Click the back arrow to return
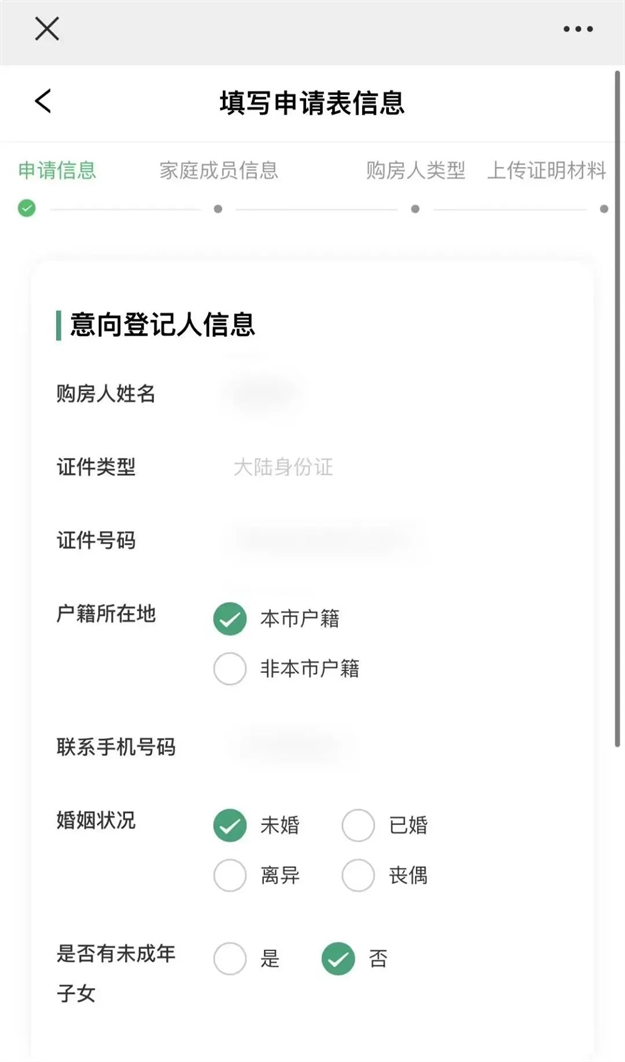This screenshot has height=1062, width=625. point(39,101)
